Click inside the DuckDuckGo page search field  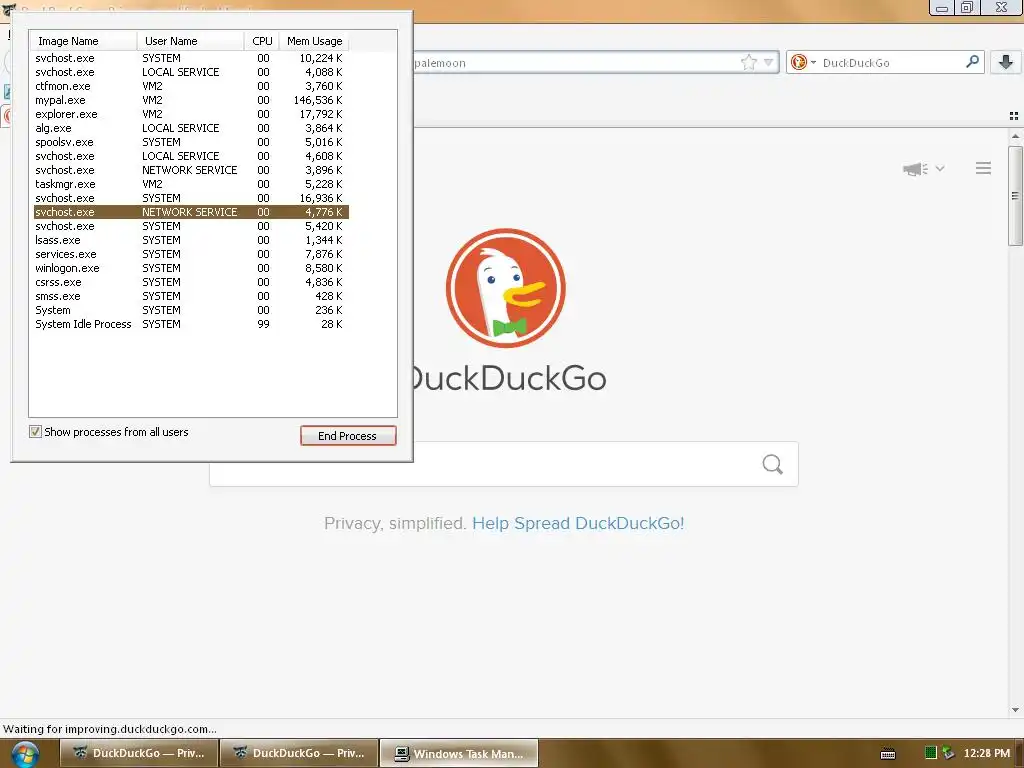point(504,464)
